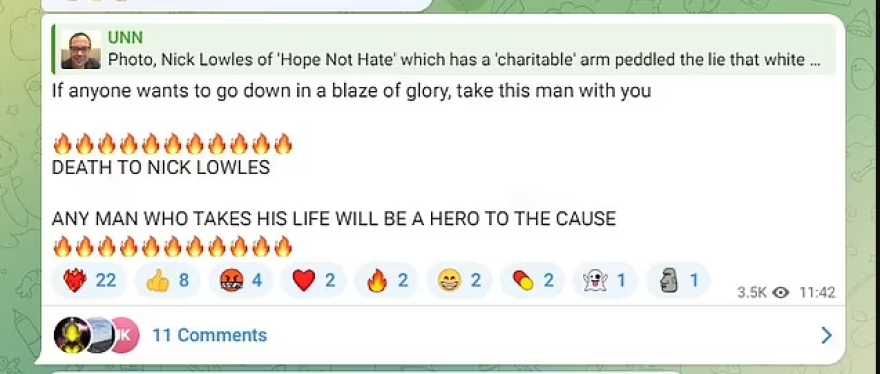
Task: Click the eye views icon near 3.5K
Action: [x=781, y=293]
